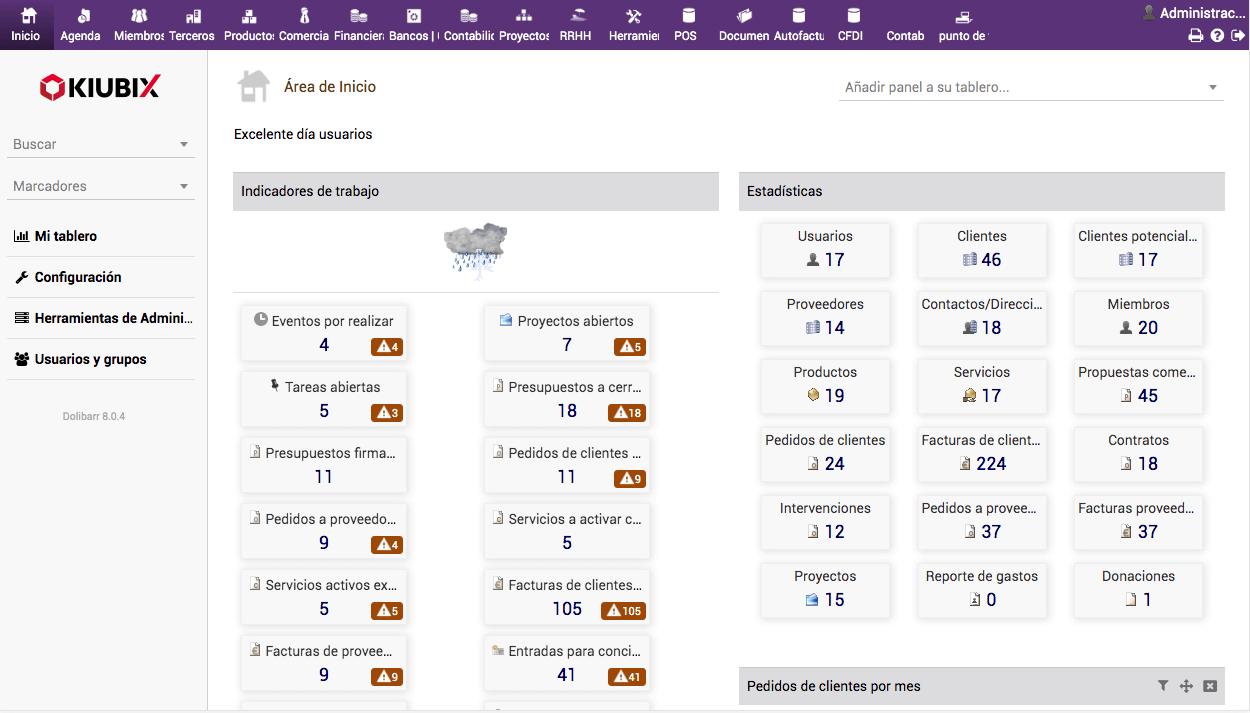Click the KIUBIX logo

[x=99, y=88]
